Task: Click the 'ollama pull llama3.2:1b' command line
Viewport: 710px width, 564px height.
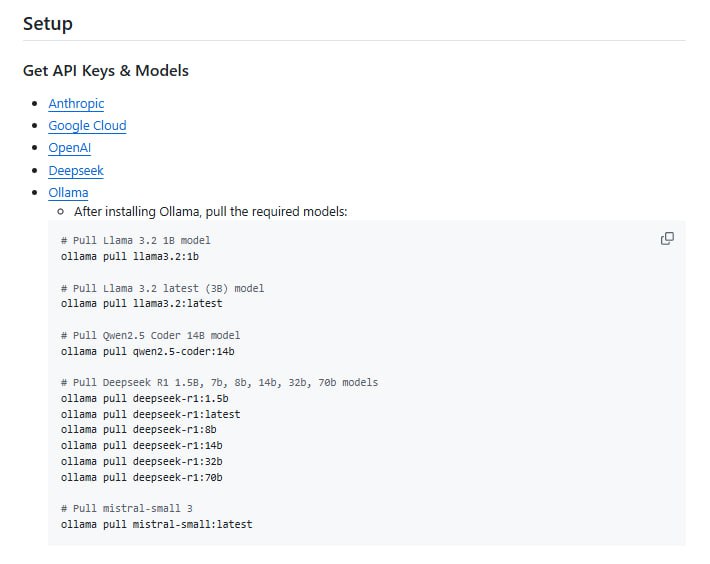Action: coord(129,256)
